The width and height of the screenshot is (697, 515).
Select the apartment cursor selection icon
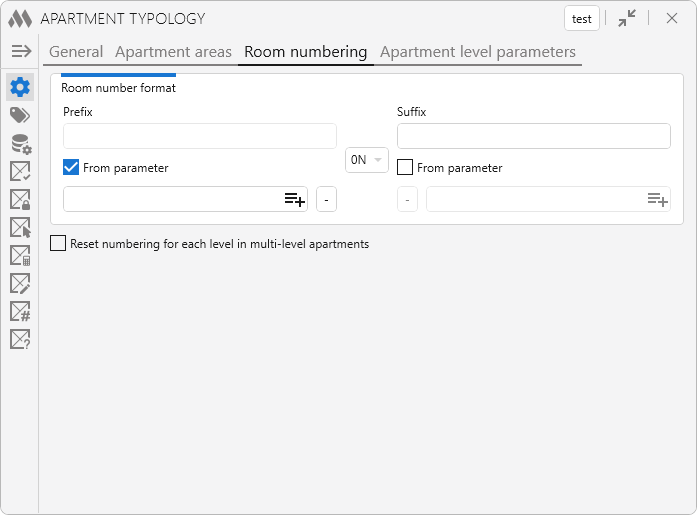pyautogui.click(x=20, y=227)
